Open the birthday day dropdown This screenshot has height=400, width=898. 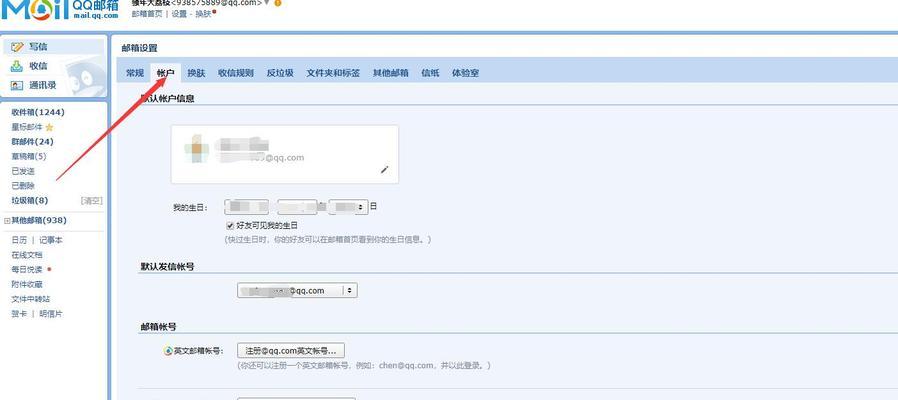348,207
